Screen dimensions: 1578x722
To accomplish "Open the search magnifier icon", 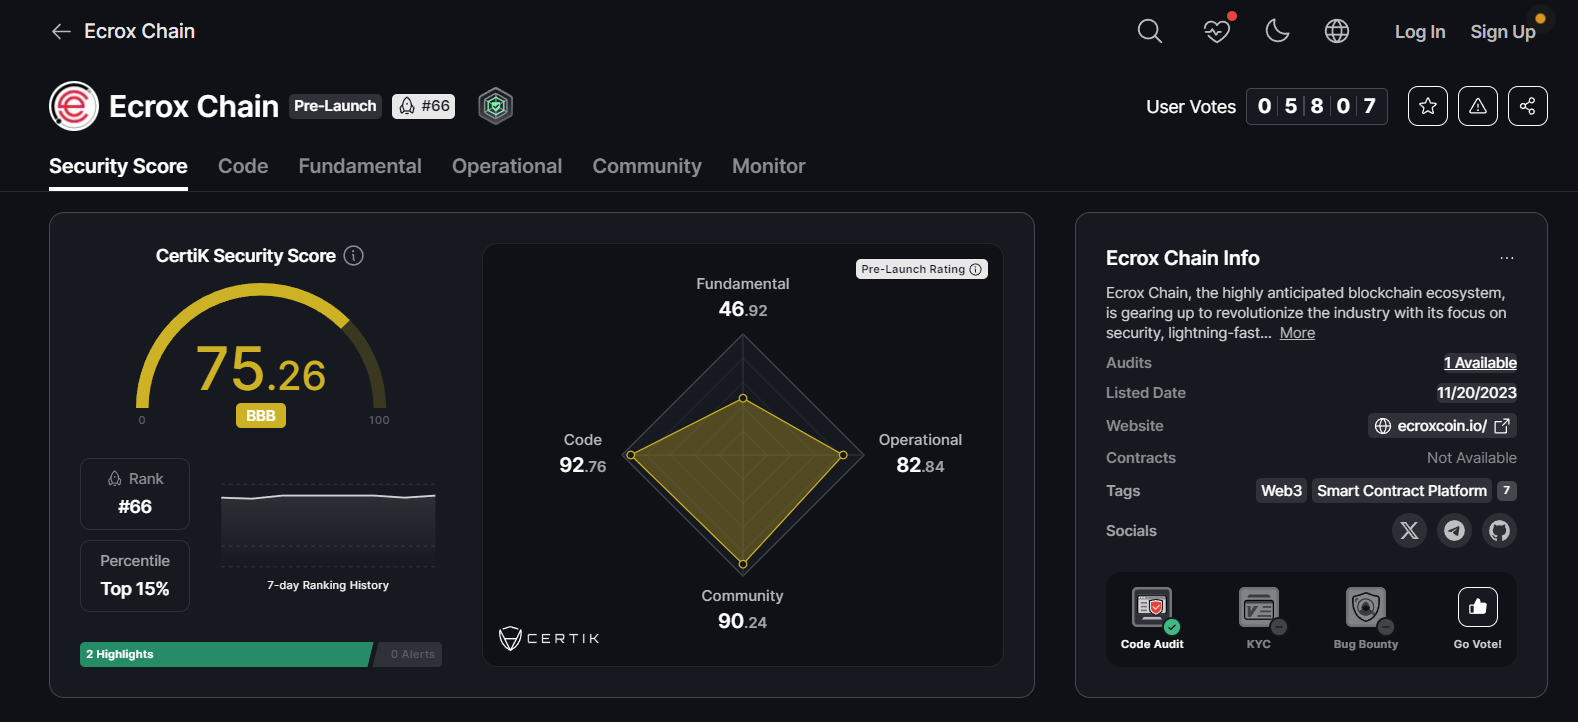I will click(1150, 32).
